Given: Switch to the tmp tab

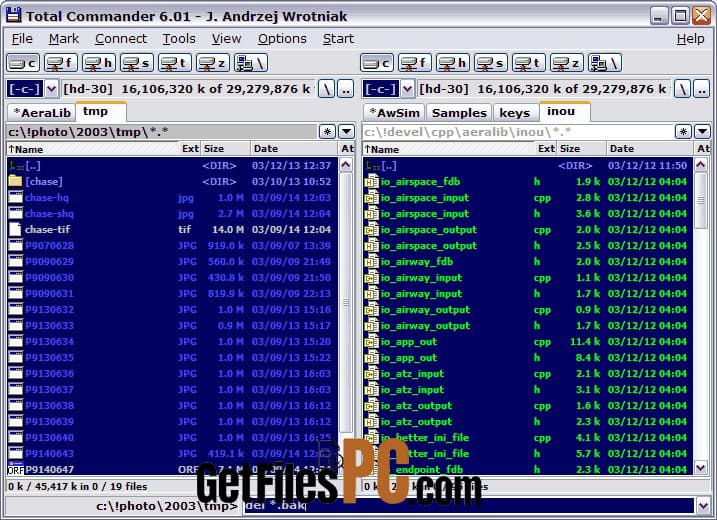Looking at the screenshot, I should (x=101, y=112).
